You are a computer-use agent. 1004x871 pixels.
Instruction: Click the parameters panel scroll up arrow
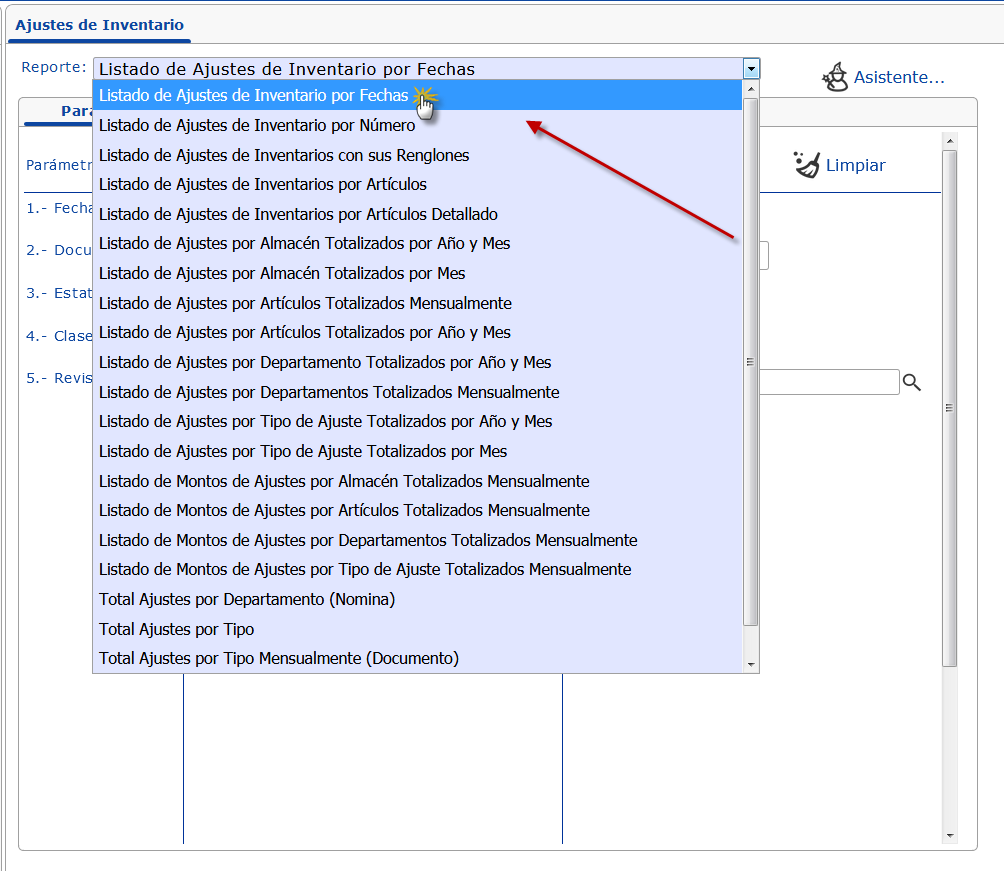950,140
